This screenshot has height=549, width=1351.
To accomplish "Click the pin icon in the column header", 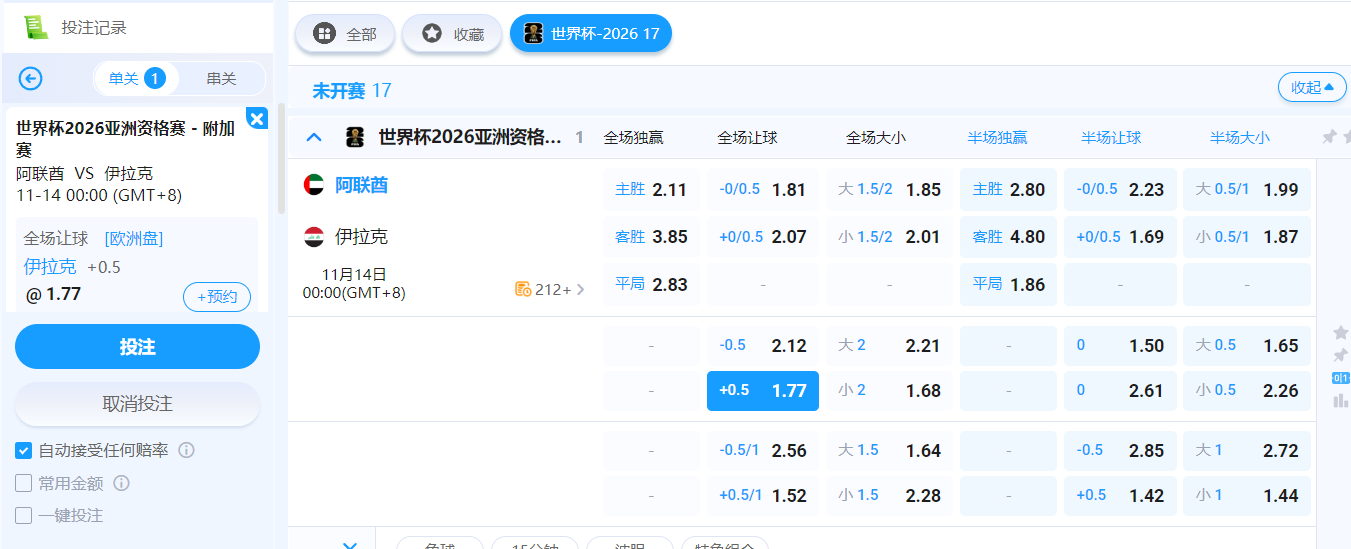I will tap(1329, 137).
